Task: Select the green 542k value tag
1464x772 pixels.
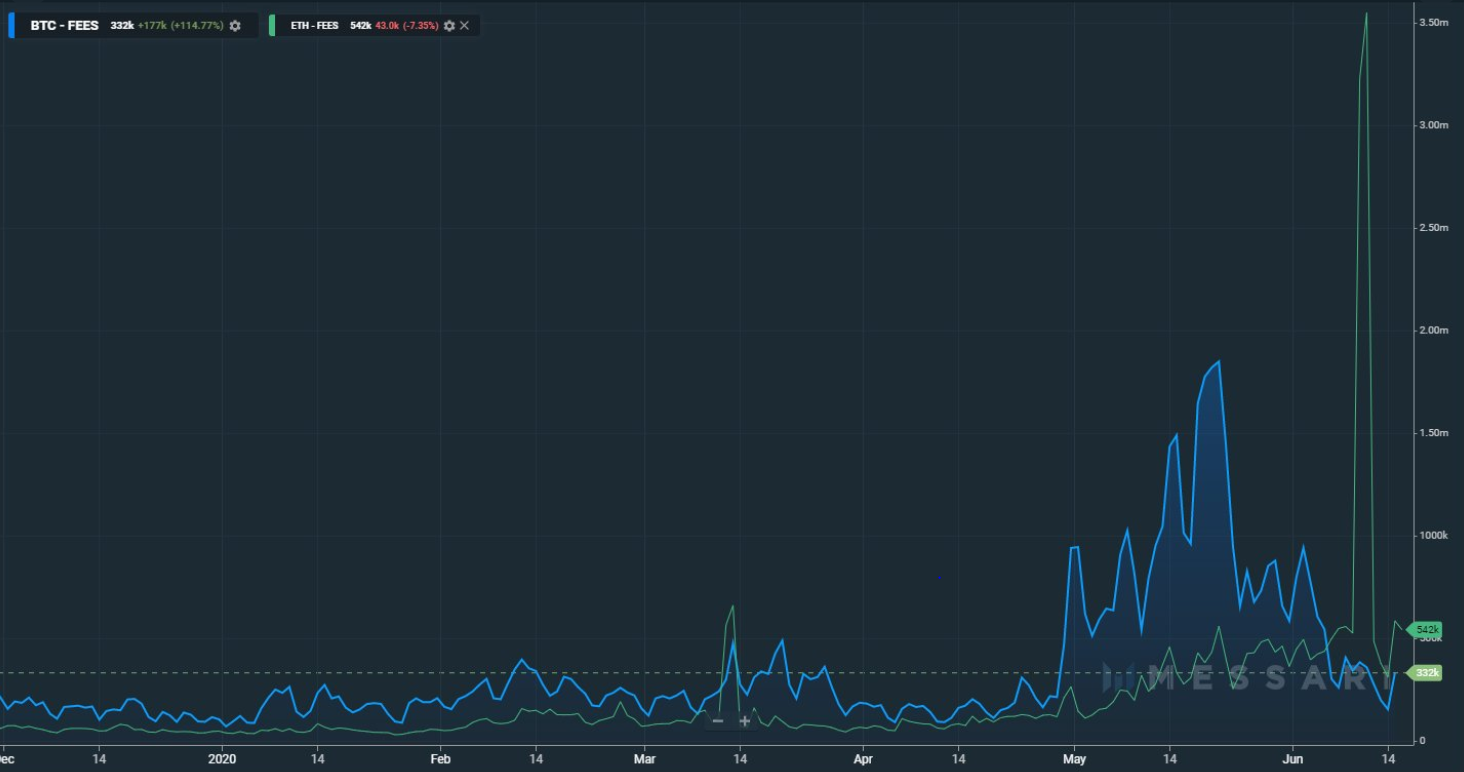Action: (1427, 630)
